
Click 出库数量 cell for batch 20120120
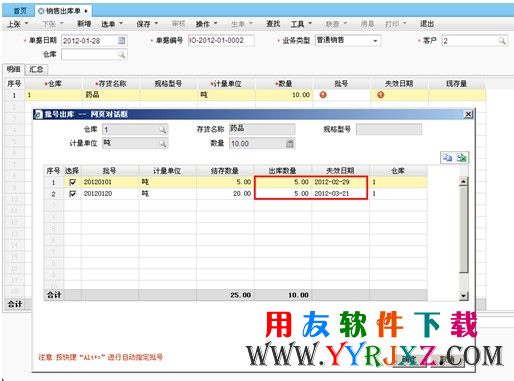[283, 194]
